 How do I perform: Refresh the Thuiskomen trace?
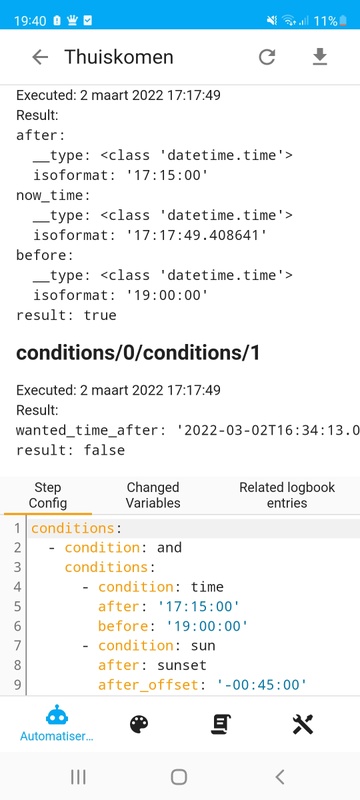pyautogui.click(x=267, y=57)
